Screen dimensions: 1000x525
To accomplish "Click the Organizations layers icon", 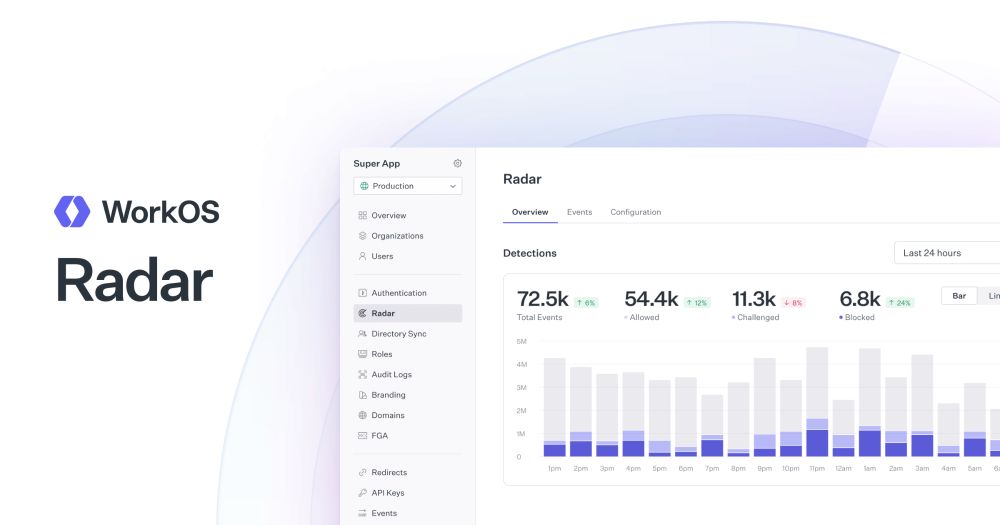I will [362, 236].
